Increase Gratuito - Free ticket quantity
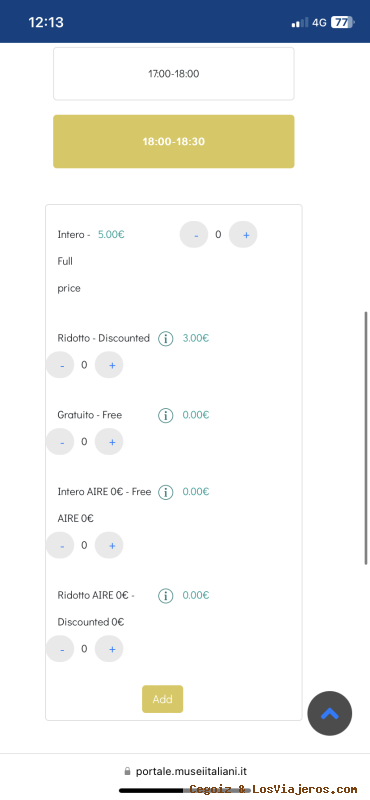The width and height of the screenshot is (370, 800). (109, 441)
